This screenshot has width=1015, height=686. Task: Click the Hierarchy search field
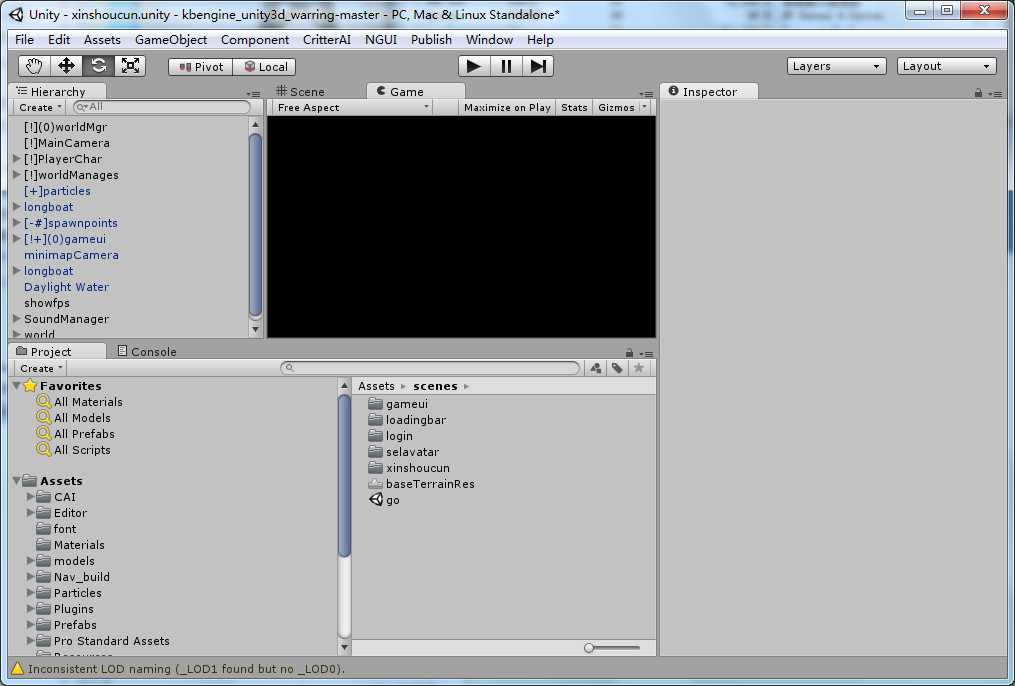click(162, 107)
